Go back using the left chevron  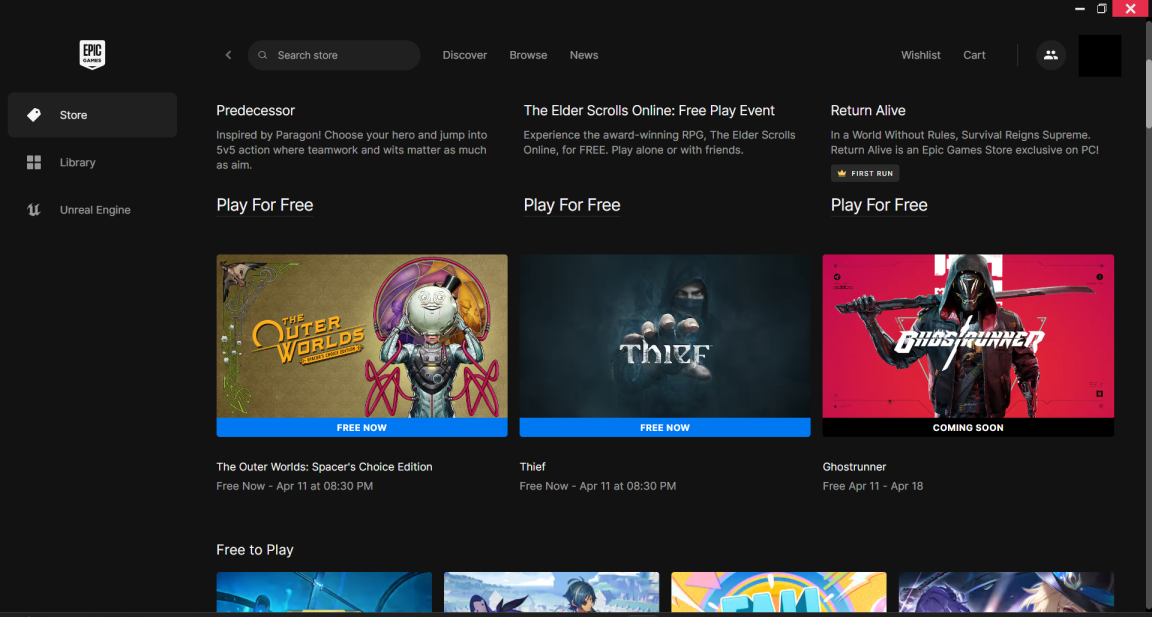click(x=228, y=55)
